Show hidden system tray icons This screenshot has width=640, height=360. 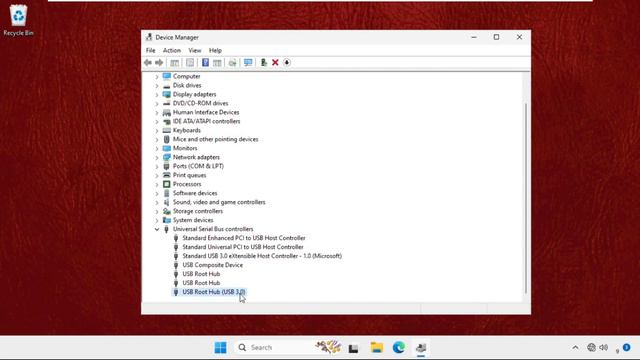(x=575, y=347)
